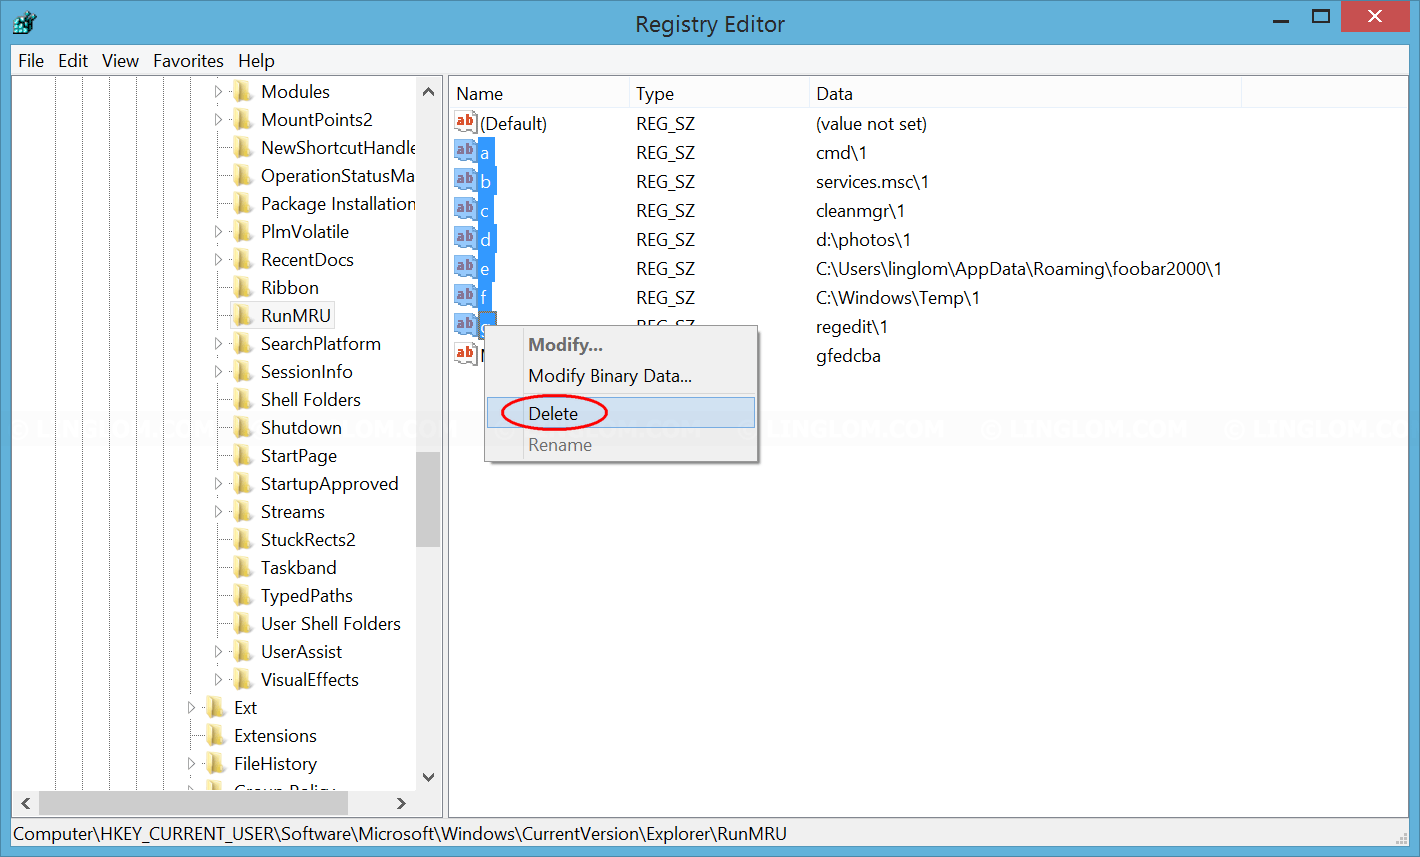Click the Modules folder icon
The image size is (1420, 857).
tap(243, 91)
